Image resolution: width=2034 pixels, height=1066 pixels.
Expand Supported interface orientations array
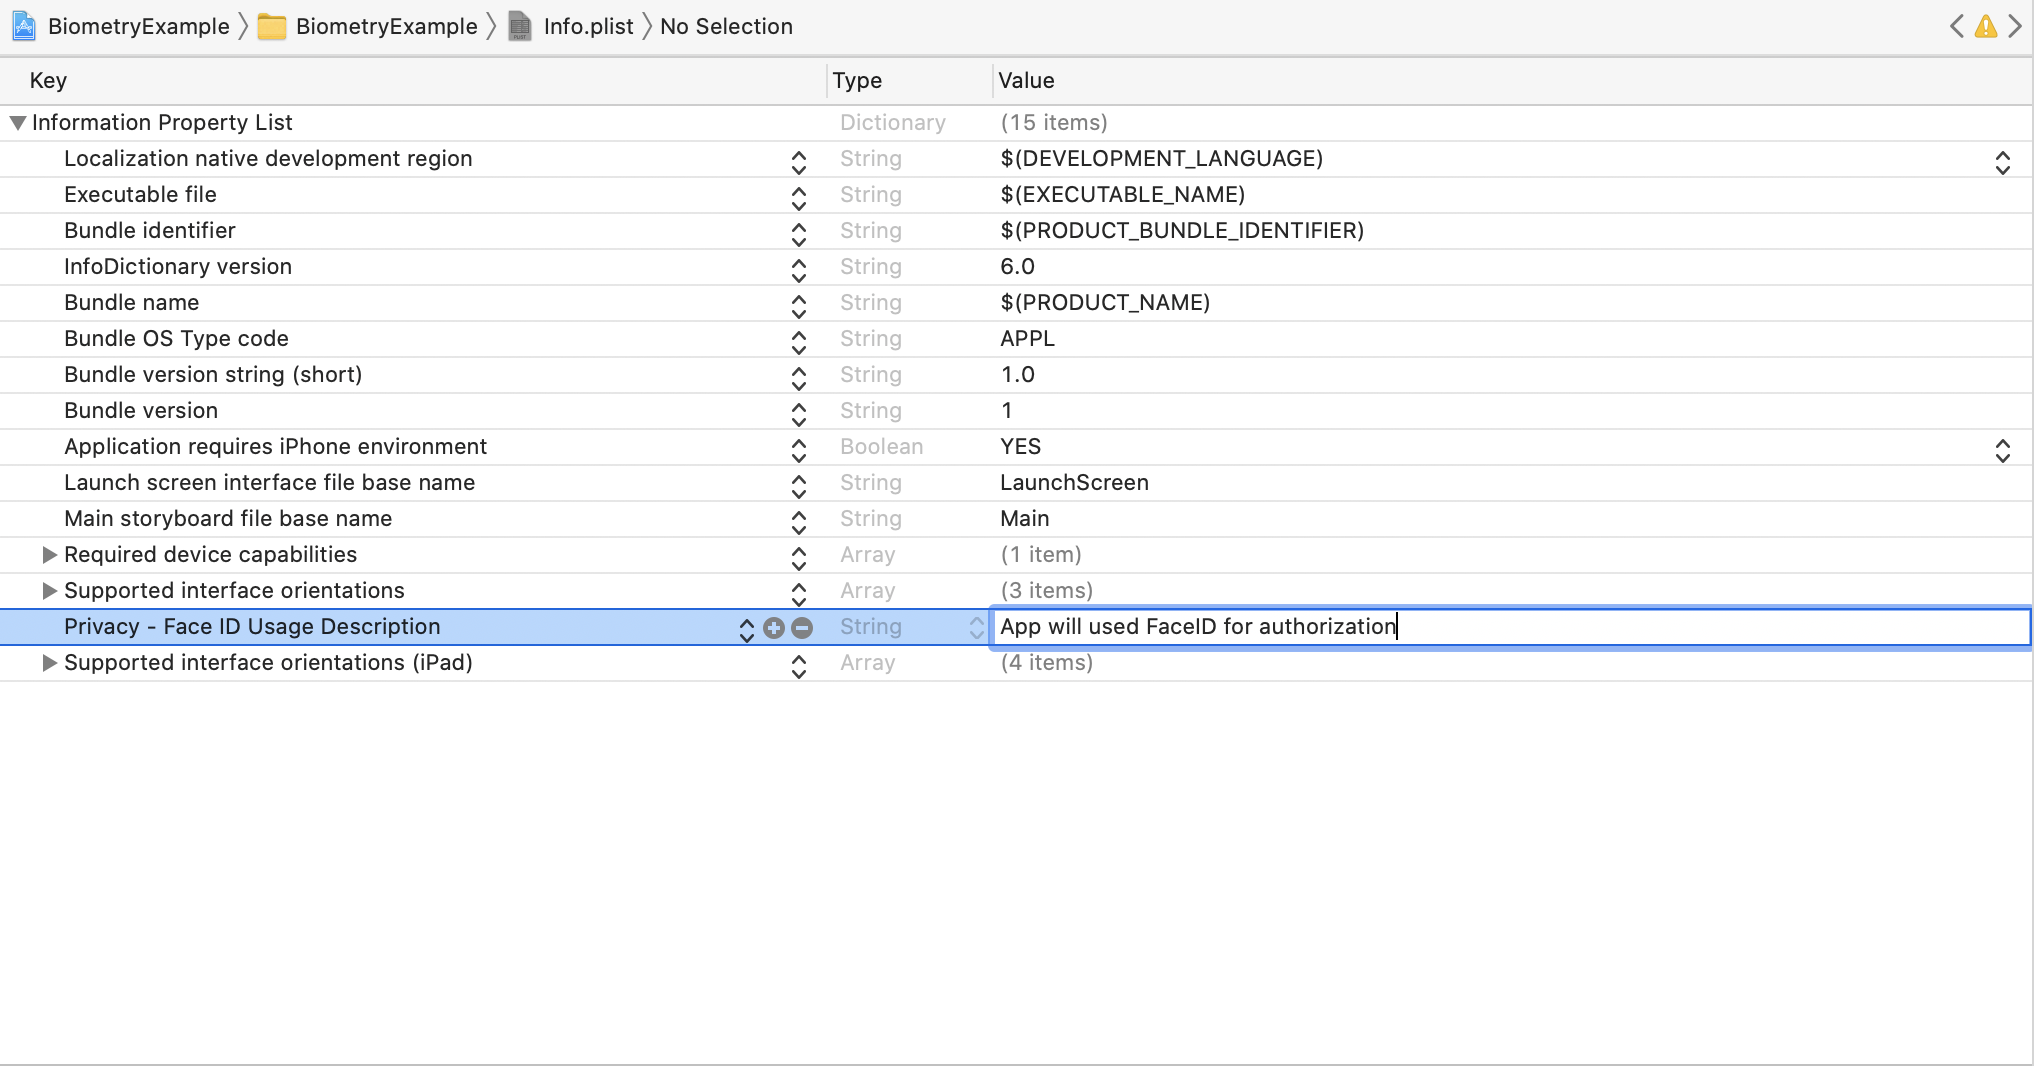pos(49,591)
